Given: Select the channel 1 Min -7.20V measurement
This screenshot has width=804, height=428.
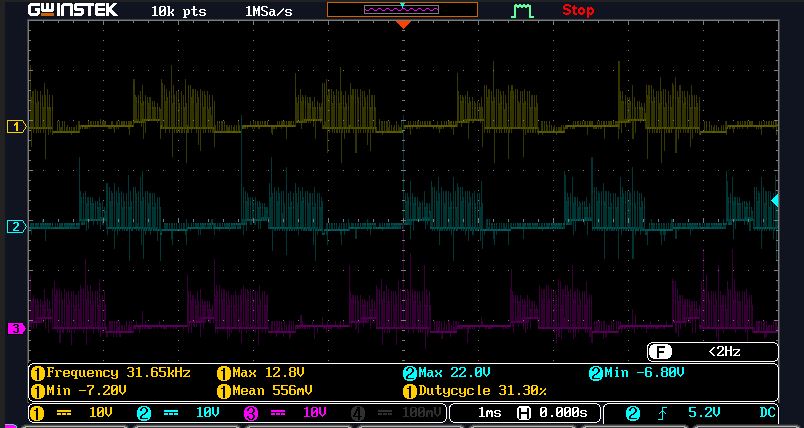Looking at the screenshot, I should point(79,391).
